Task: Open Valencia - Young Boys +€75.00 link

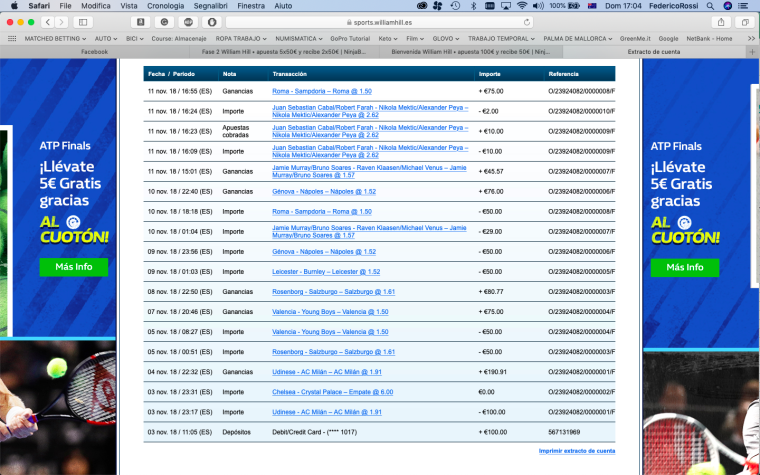Action: point(330,312)
